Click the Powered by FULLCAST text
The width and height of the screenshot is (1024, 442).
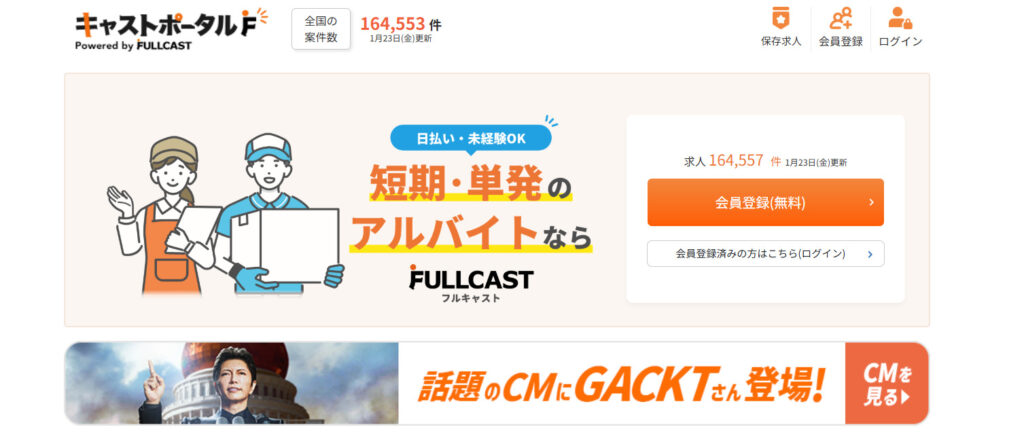pos(133,46)
